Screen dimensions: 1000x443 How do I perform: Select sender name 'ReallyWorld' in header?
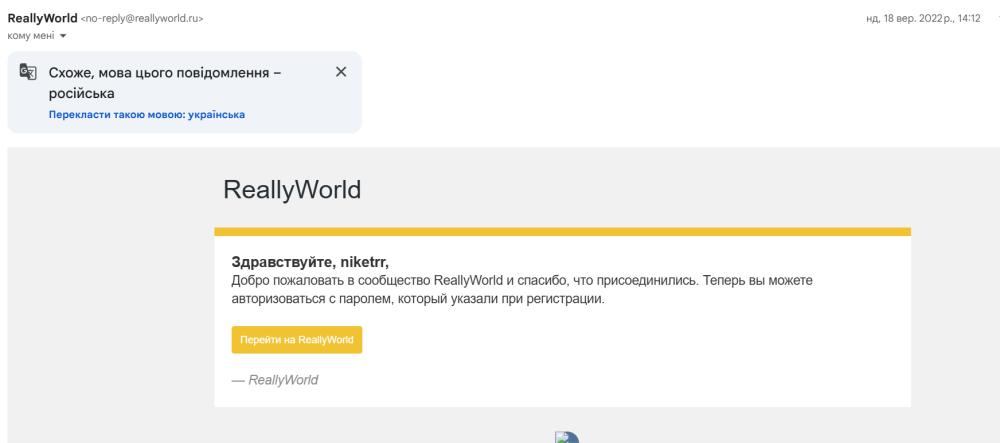click(42, 18)
